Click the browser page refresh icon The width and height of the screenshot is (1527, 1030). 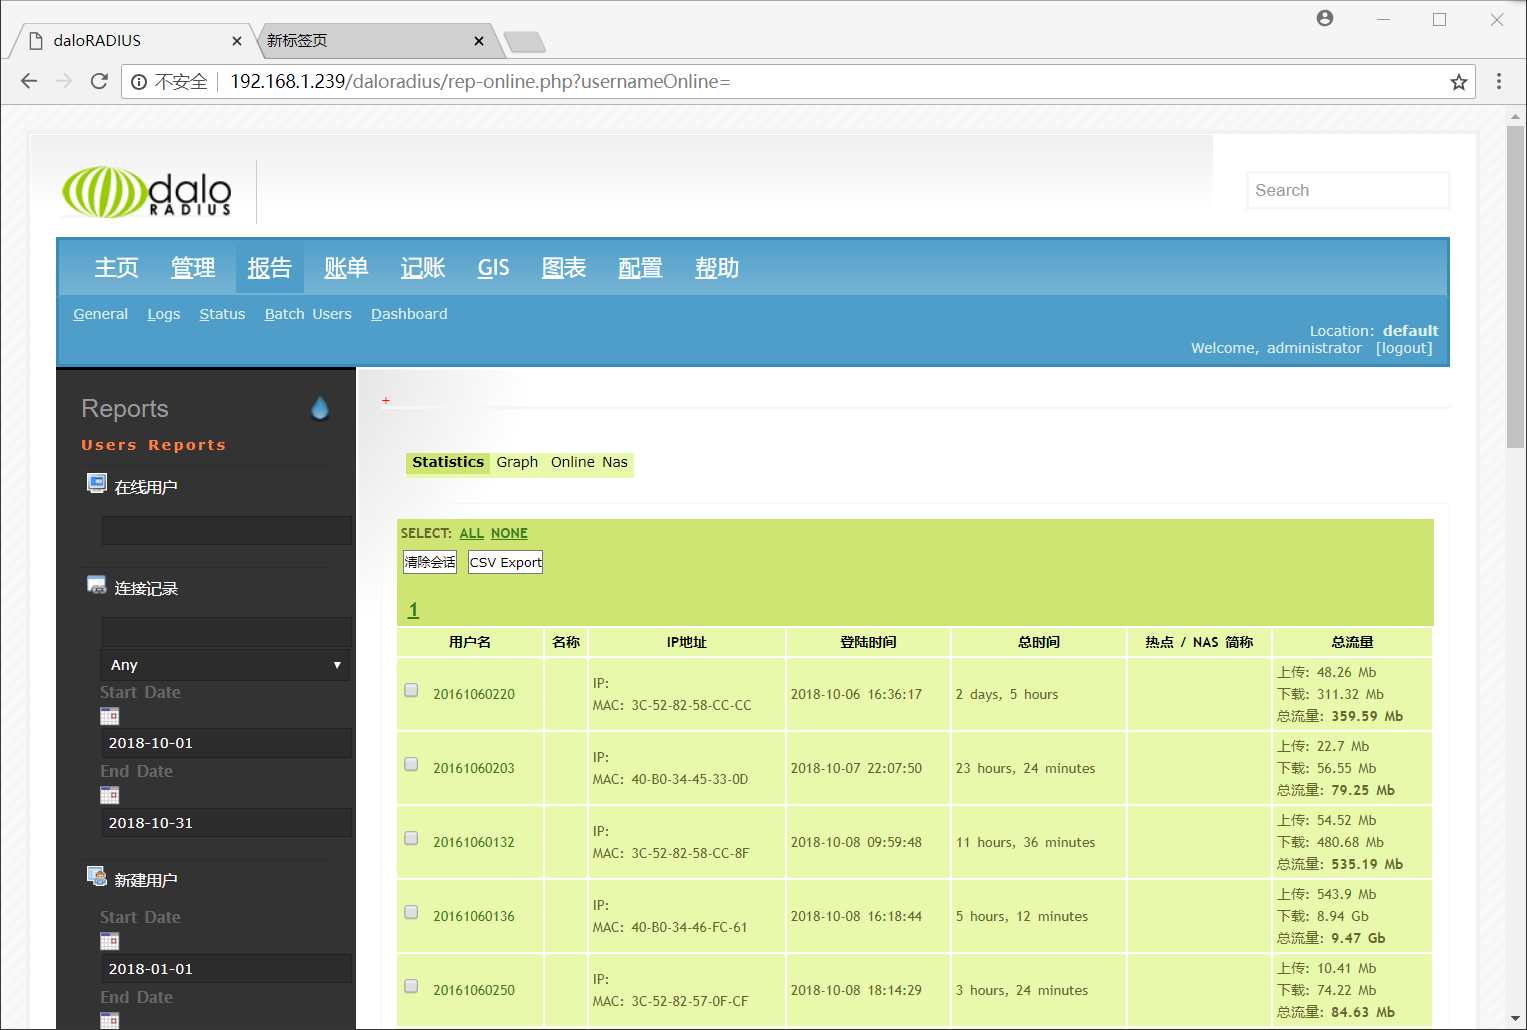(x=98, y=81)
